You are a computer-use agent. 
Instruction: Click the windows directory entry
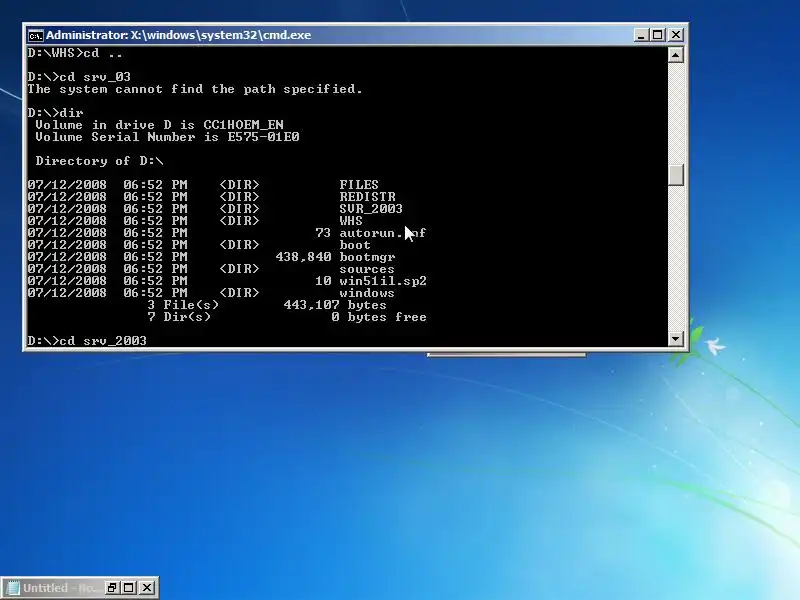click(367, 293)
